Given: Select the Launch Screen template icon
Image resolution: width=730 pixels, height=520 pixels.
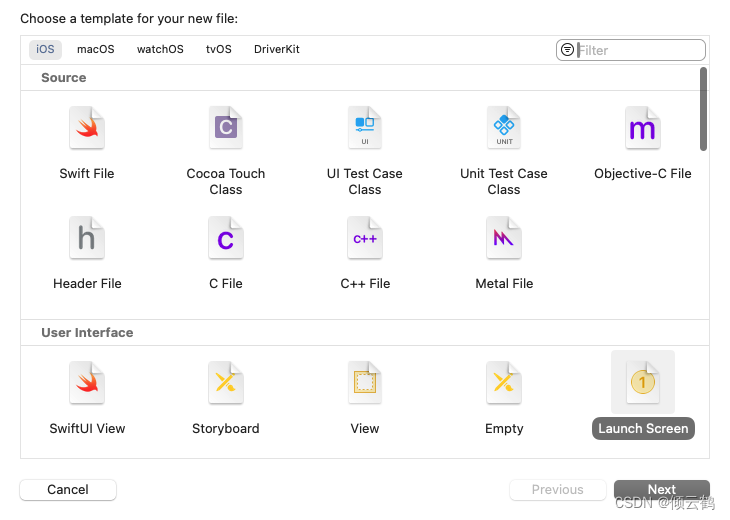Looking at the screenshot, I should [x=642, y=383].
